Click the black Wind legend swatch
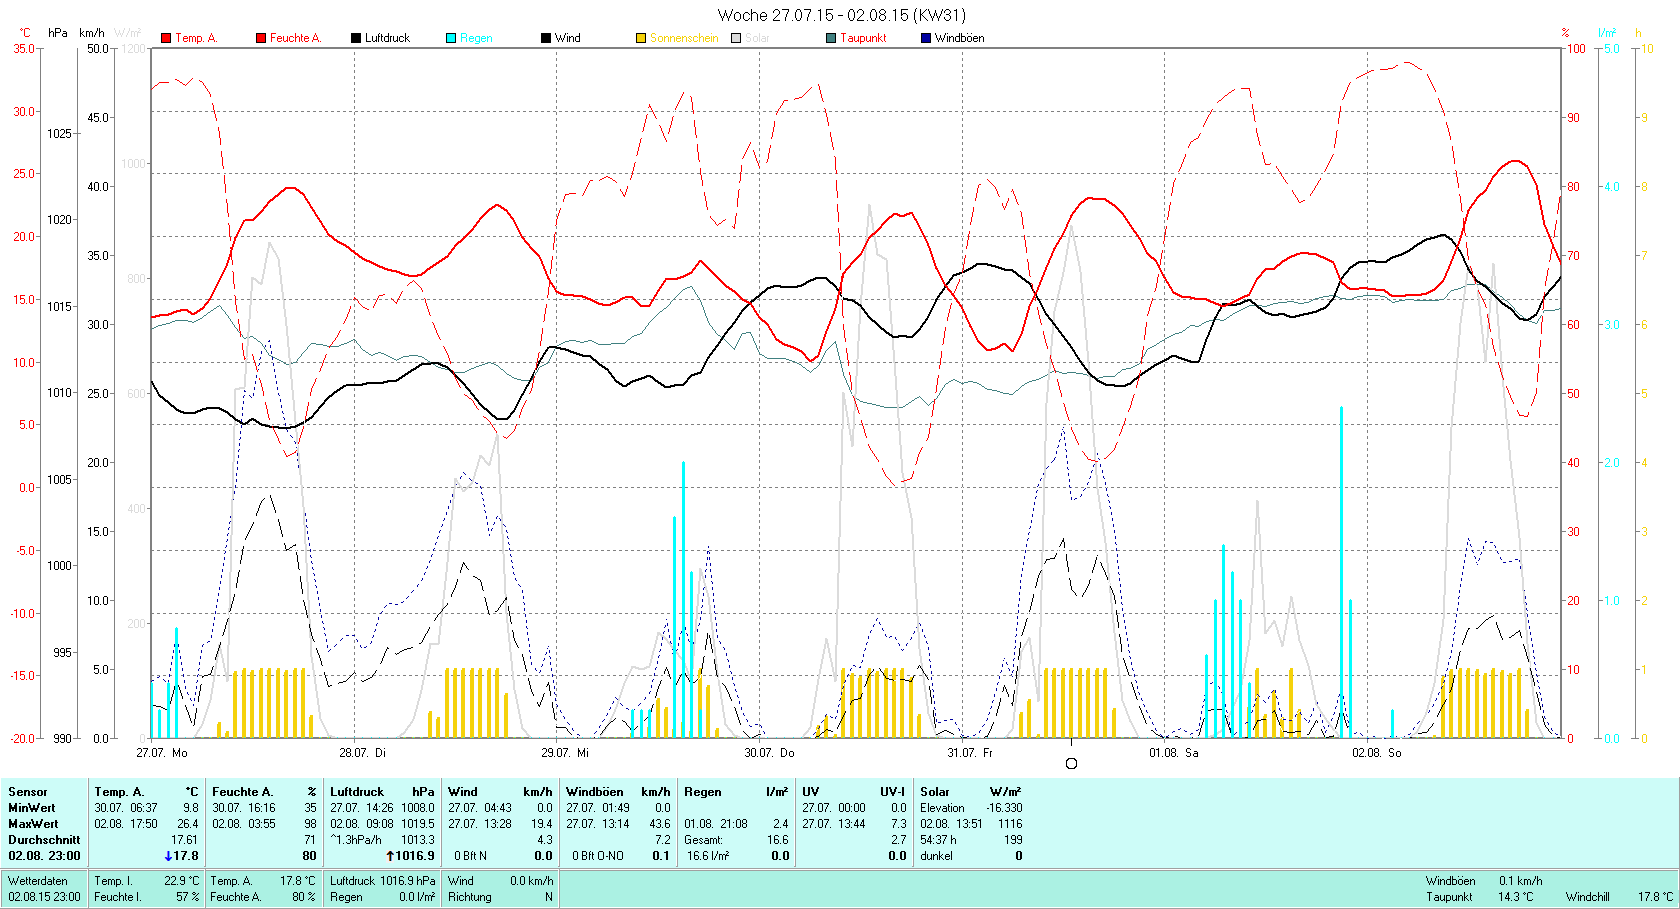The width and height of the screenshot is (1680, 909). tap(546, 38)
